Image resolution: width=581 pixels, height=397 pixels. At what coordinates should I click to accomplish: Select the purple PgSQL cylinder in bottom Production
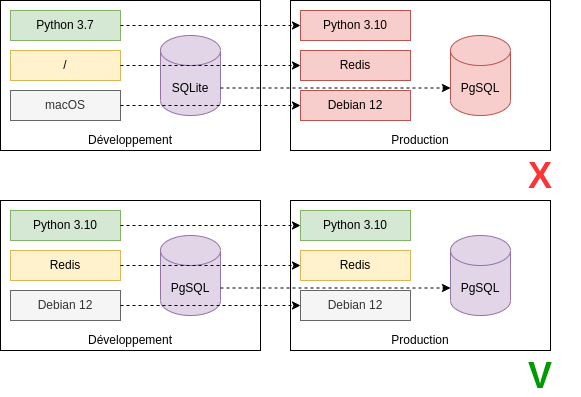[480, 275]
